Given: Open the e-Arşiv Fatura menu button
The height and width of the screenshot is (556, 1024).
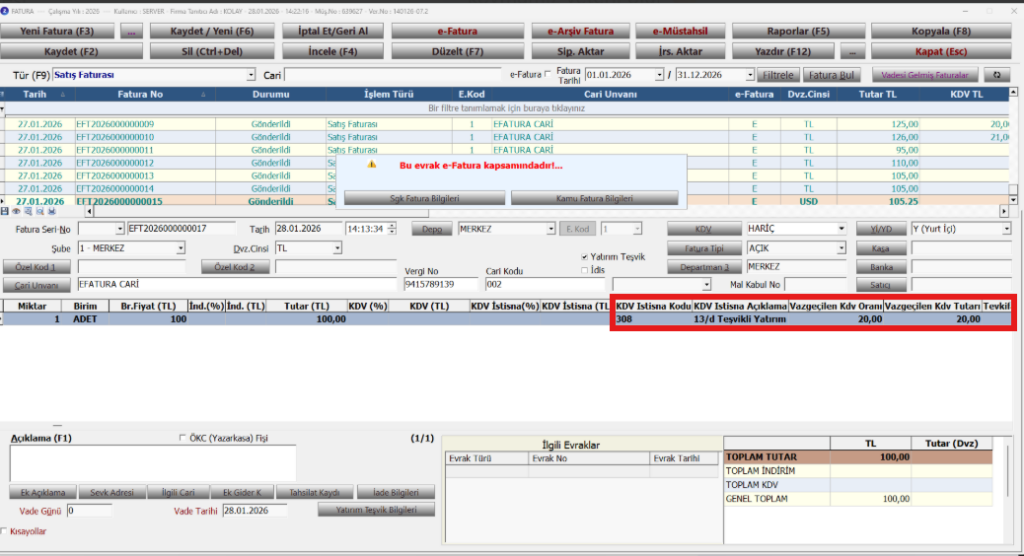Looking at the screenshot, I should click(580, 31).
